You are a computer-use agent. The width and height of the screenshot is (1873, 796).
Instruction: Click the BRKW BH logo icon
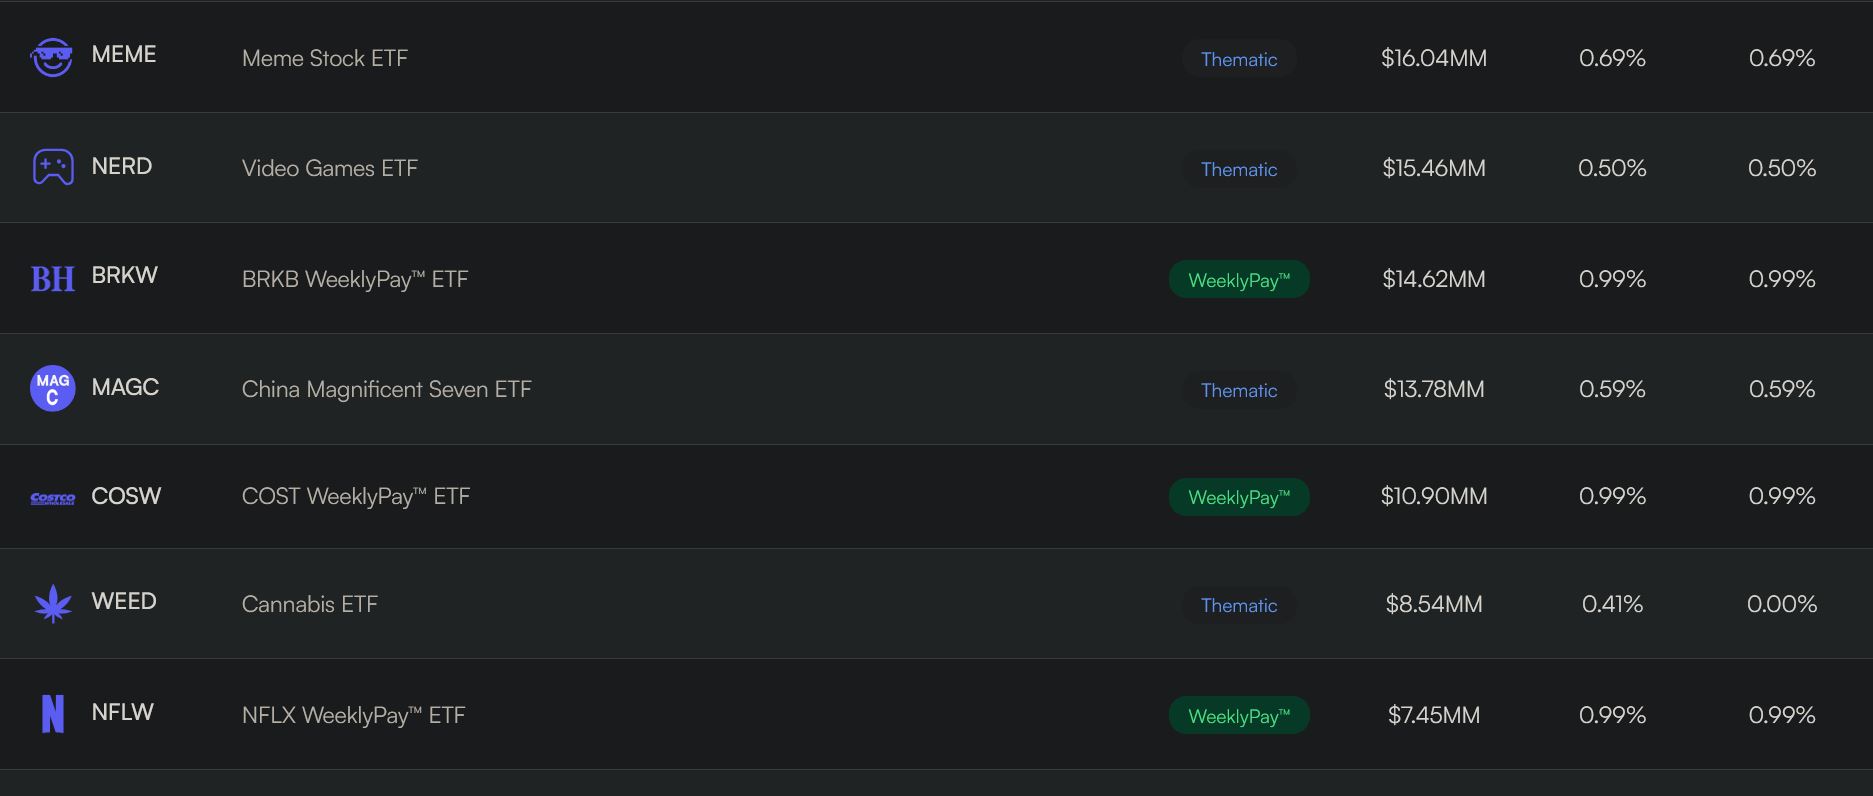click(x=53, y=278)
